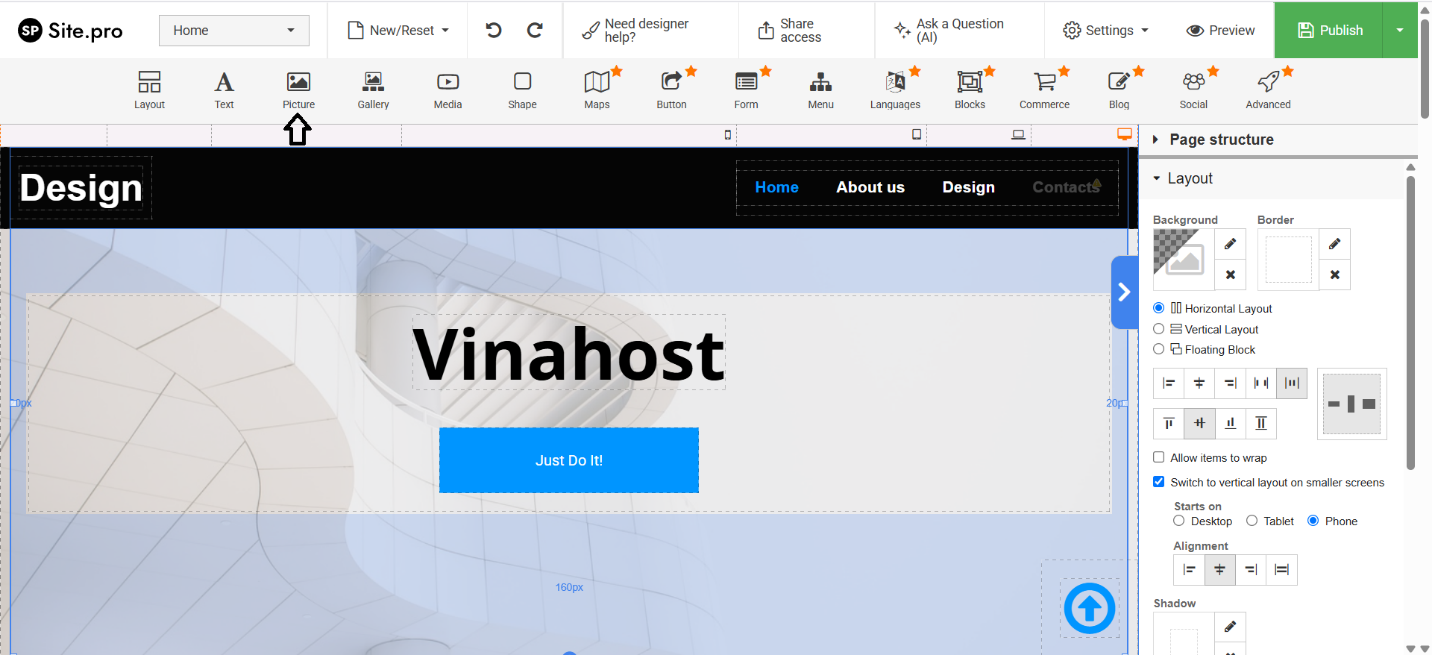Click the undo arrow icon
1432x655 pixels.
point(493,30)
